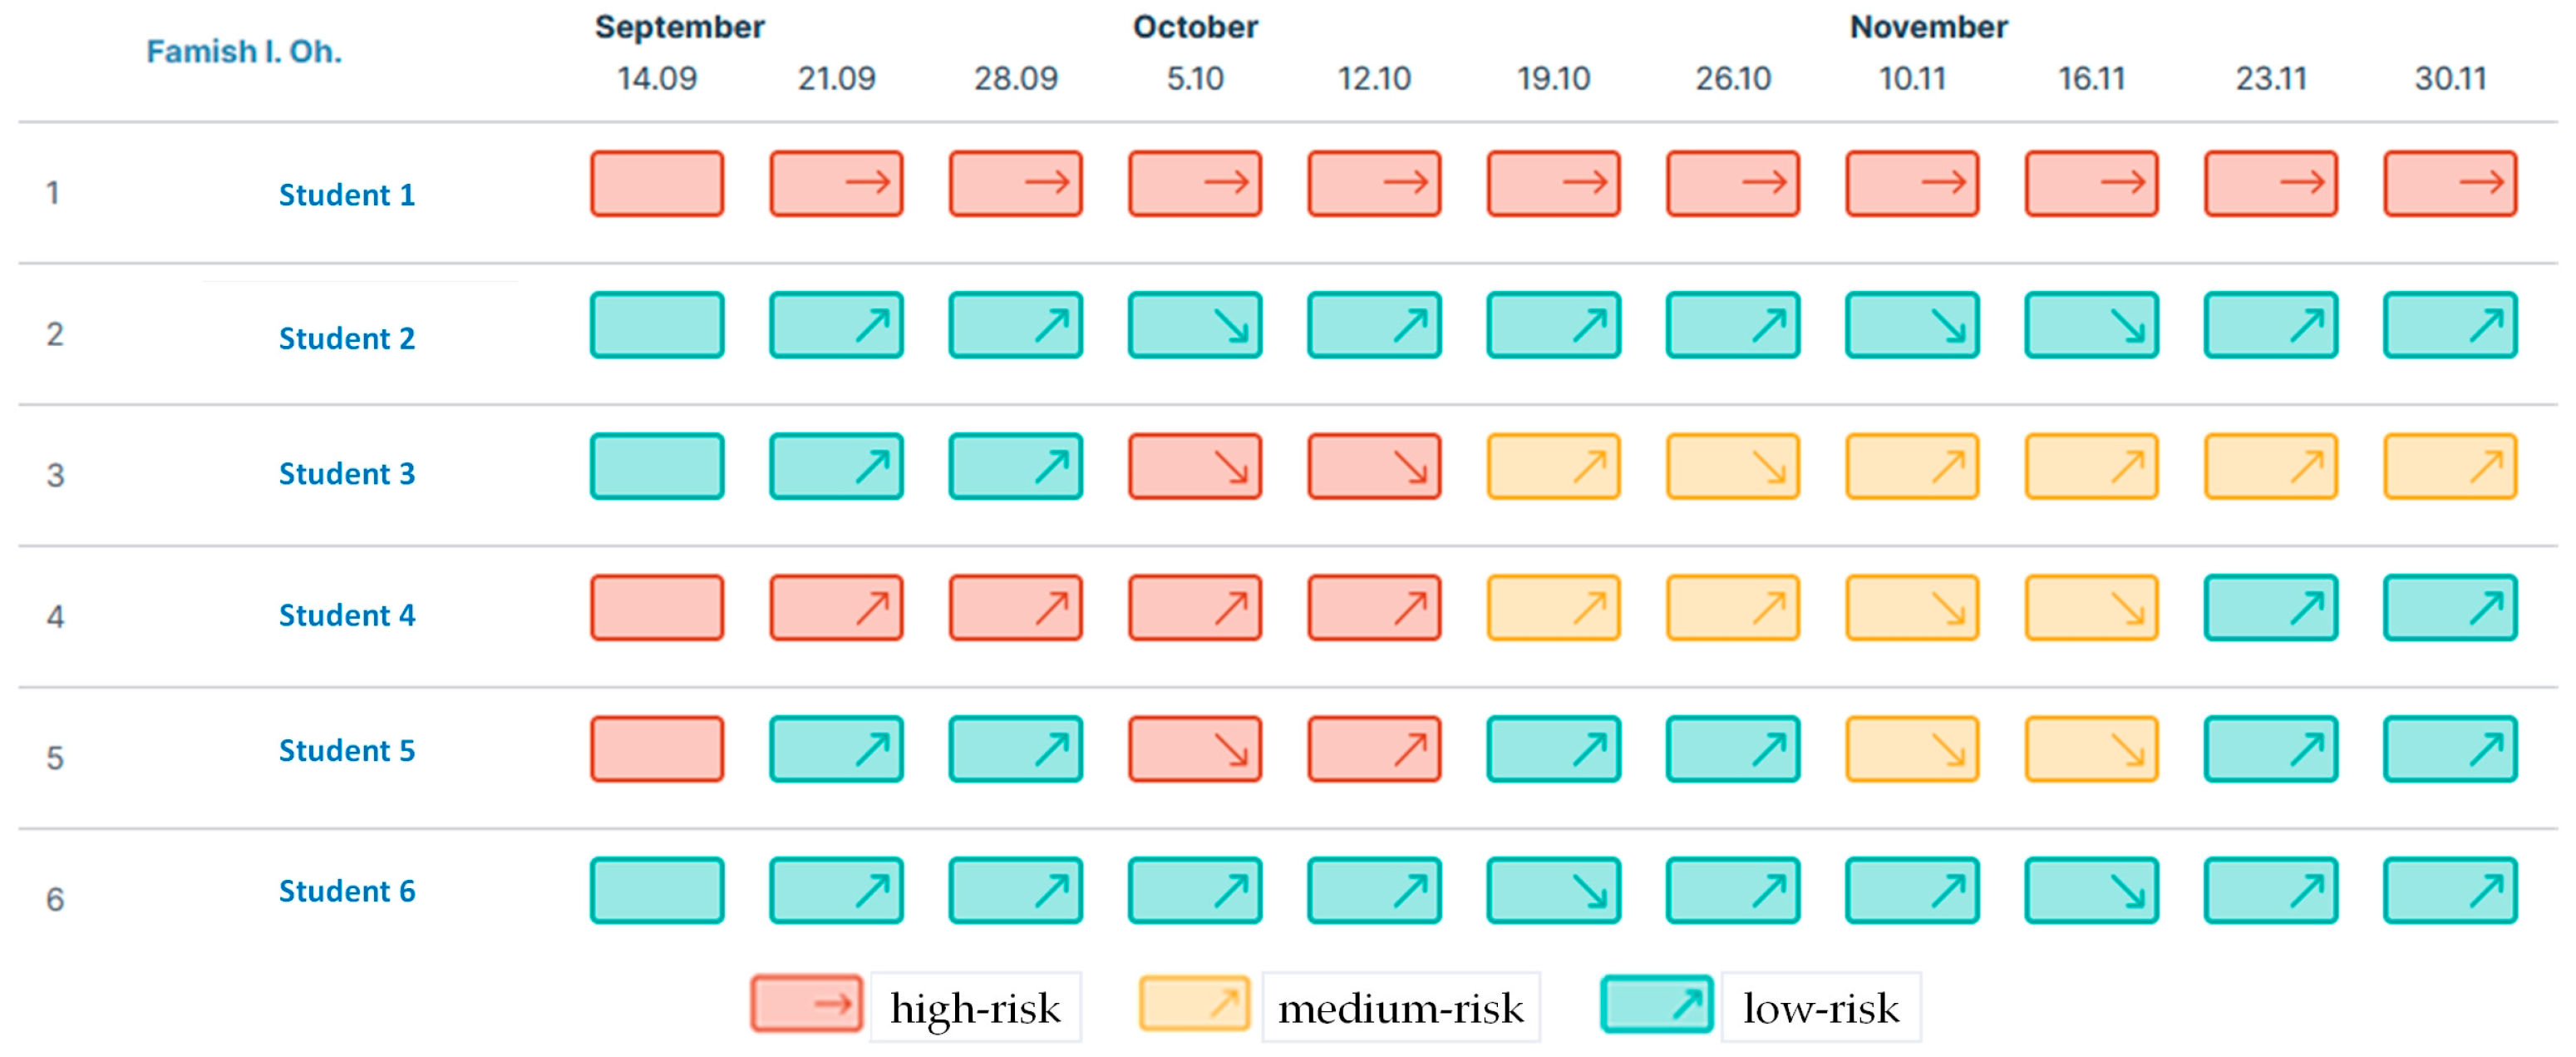Click Student 5 medium-risk box on 16.11

point(2092,749)
